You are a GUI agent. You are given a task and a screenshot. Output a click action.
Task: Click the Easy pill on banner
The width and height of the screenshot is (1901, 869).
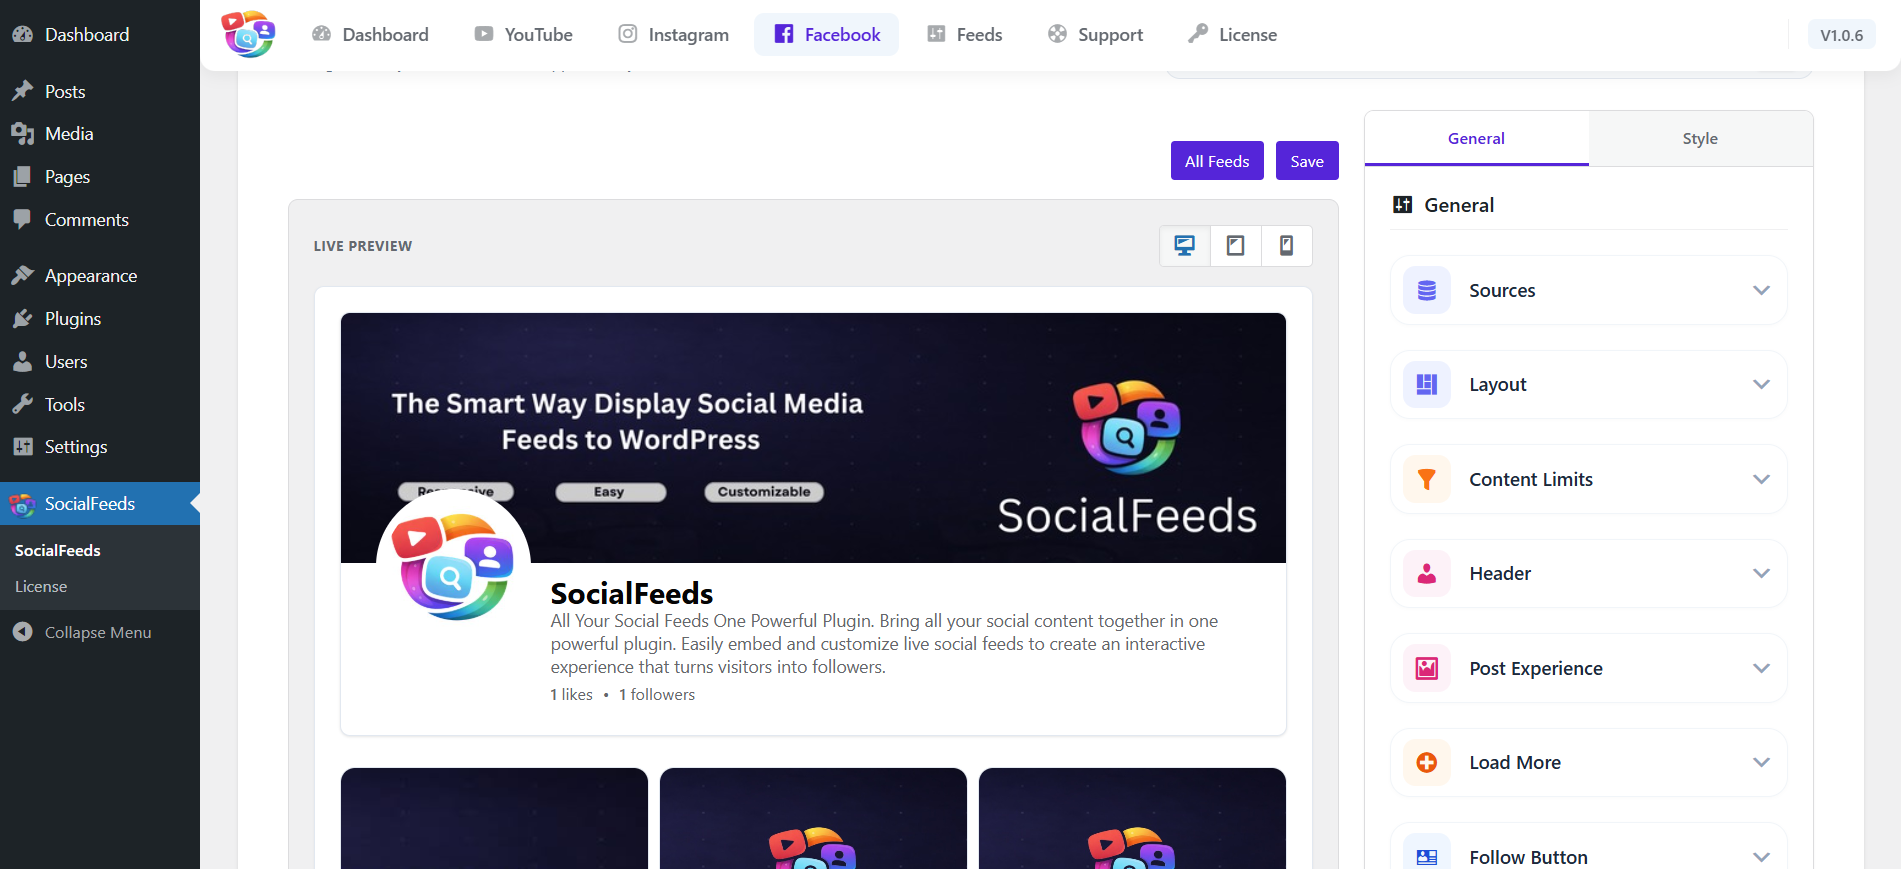(x=610, y=492)
